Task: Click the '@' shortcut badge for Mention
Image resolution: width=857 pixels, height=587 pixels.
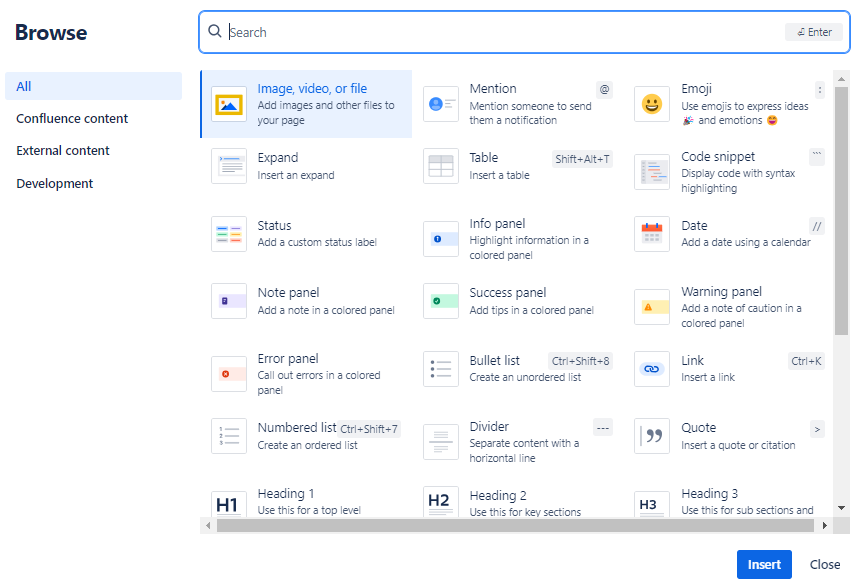Action: 604,90
